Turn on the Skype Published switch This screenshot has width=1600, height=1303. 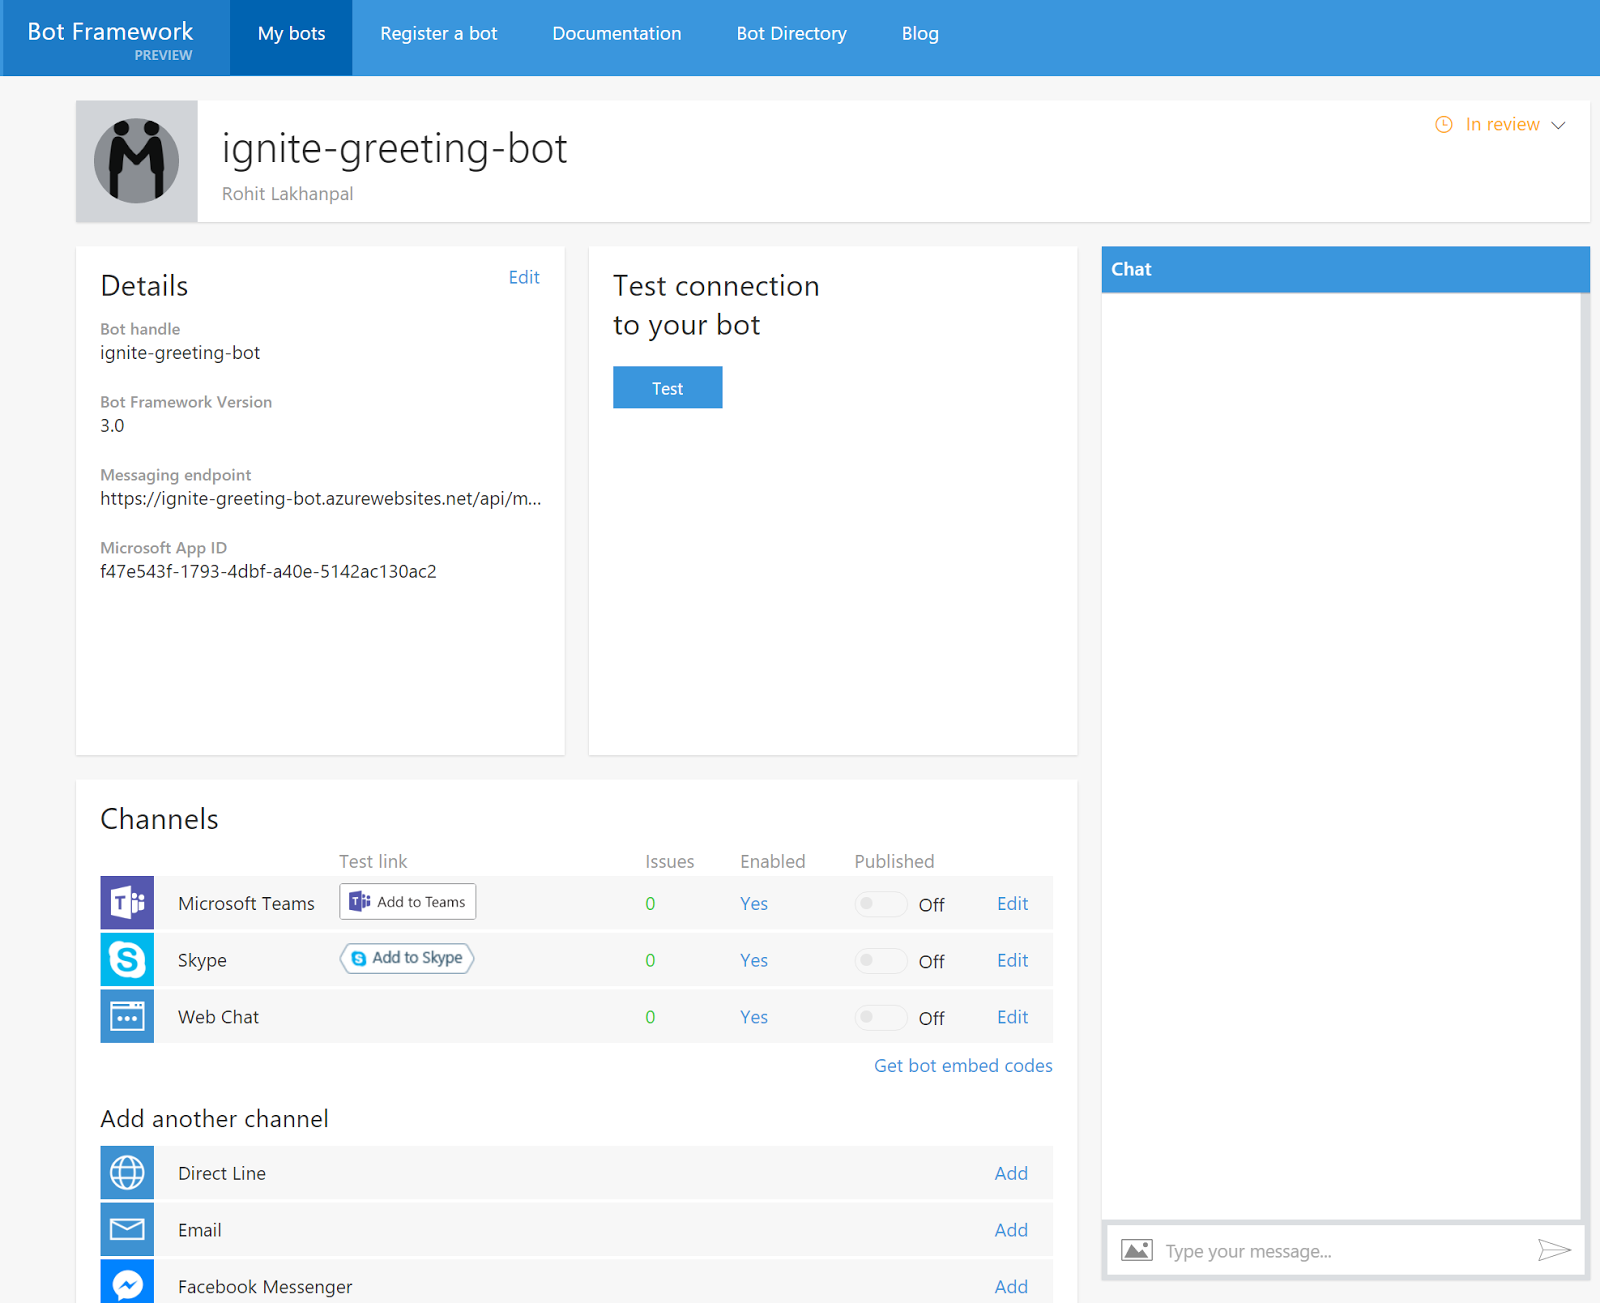tap(880, 960)
